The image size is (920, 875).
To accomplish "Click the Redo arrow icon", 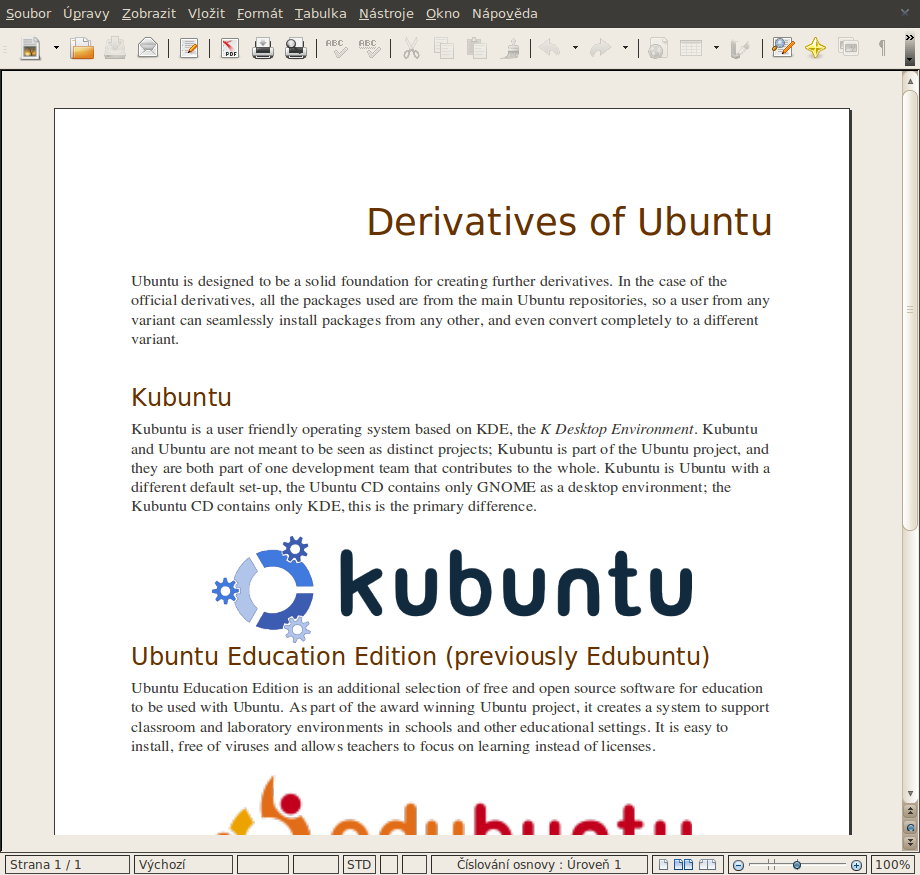I will [600, 48].
